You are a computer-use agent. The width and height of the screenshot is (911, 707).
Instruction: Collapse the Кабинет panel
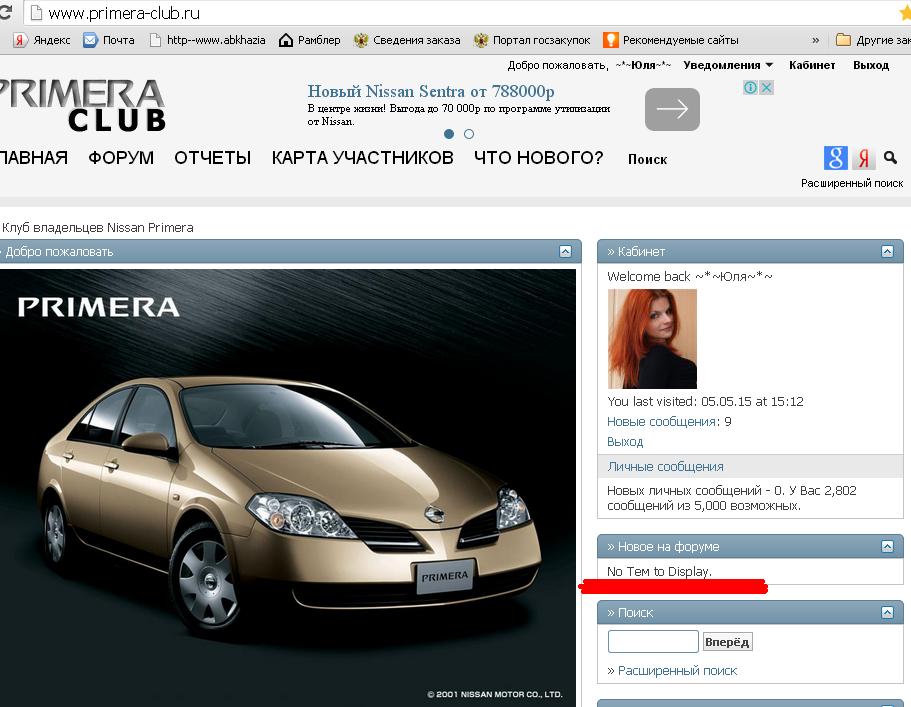point(887,252)
